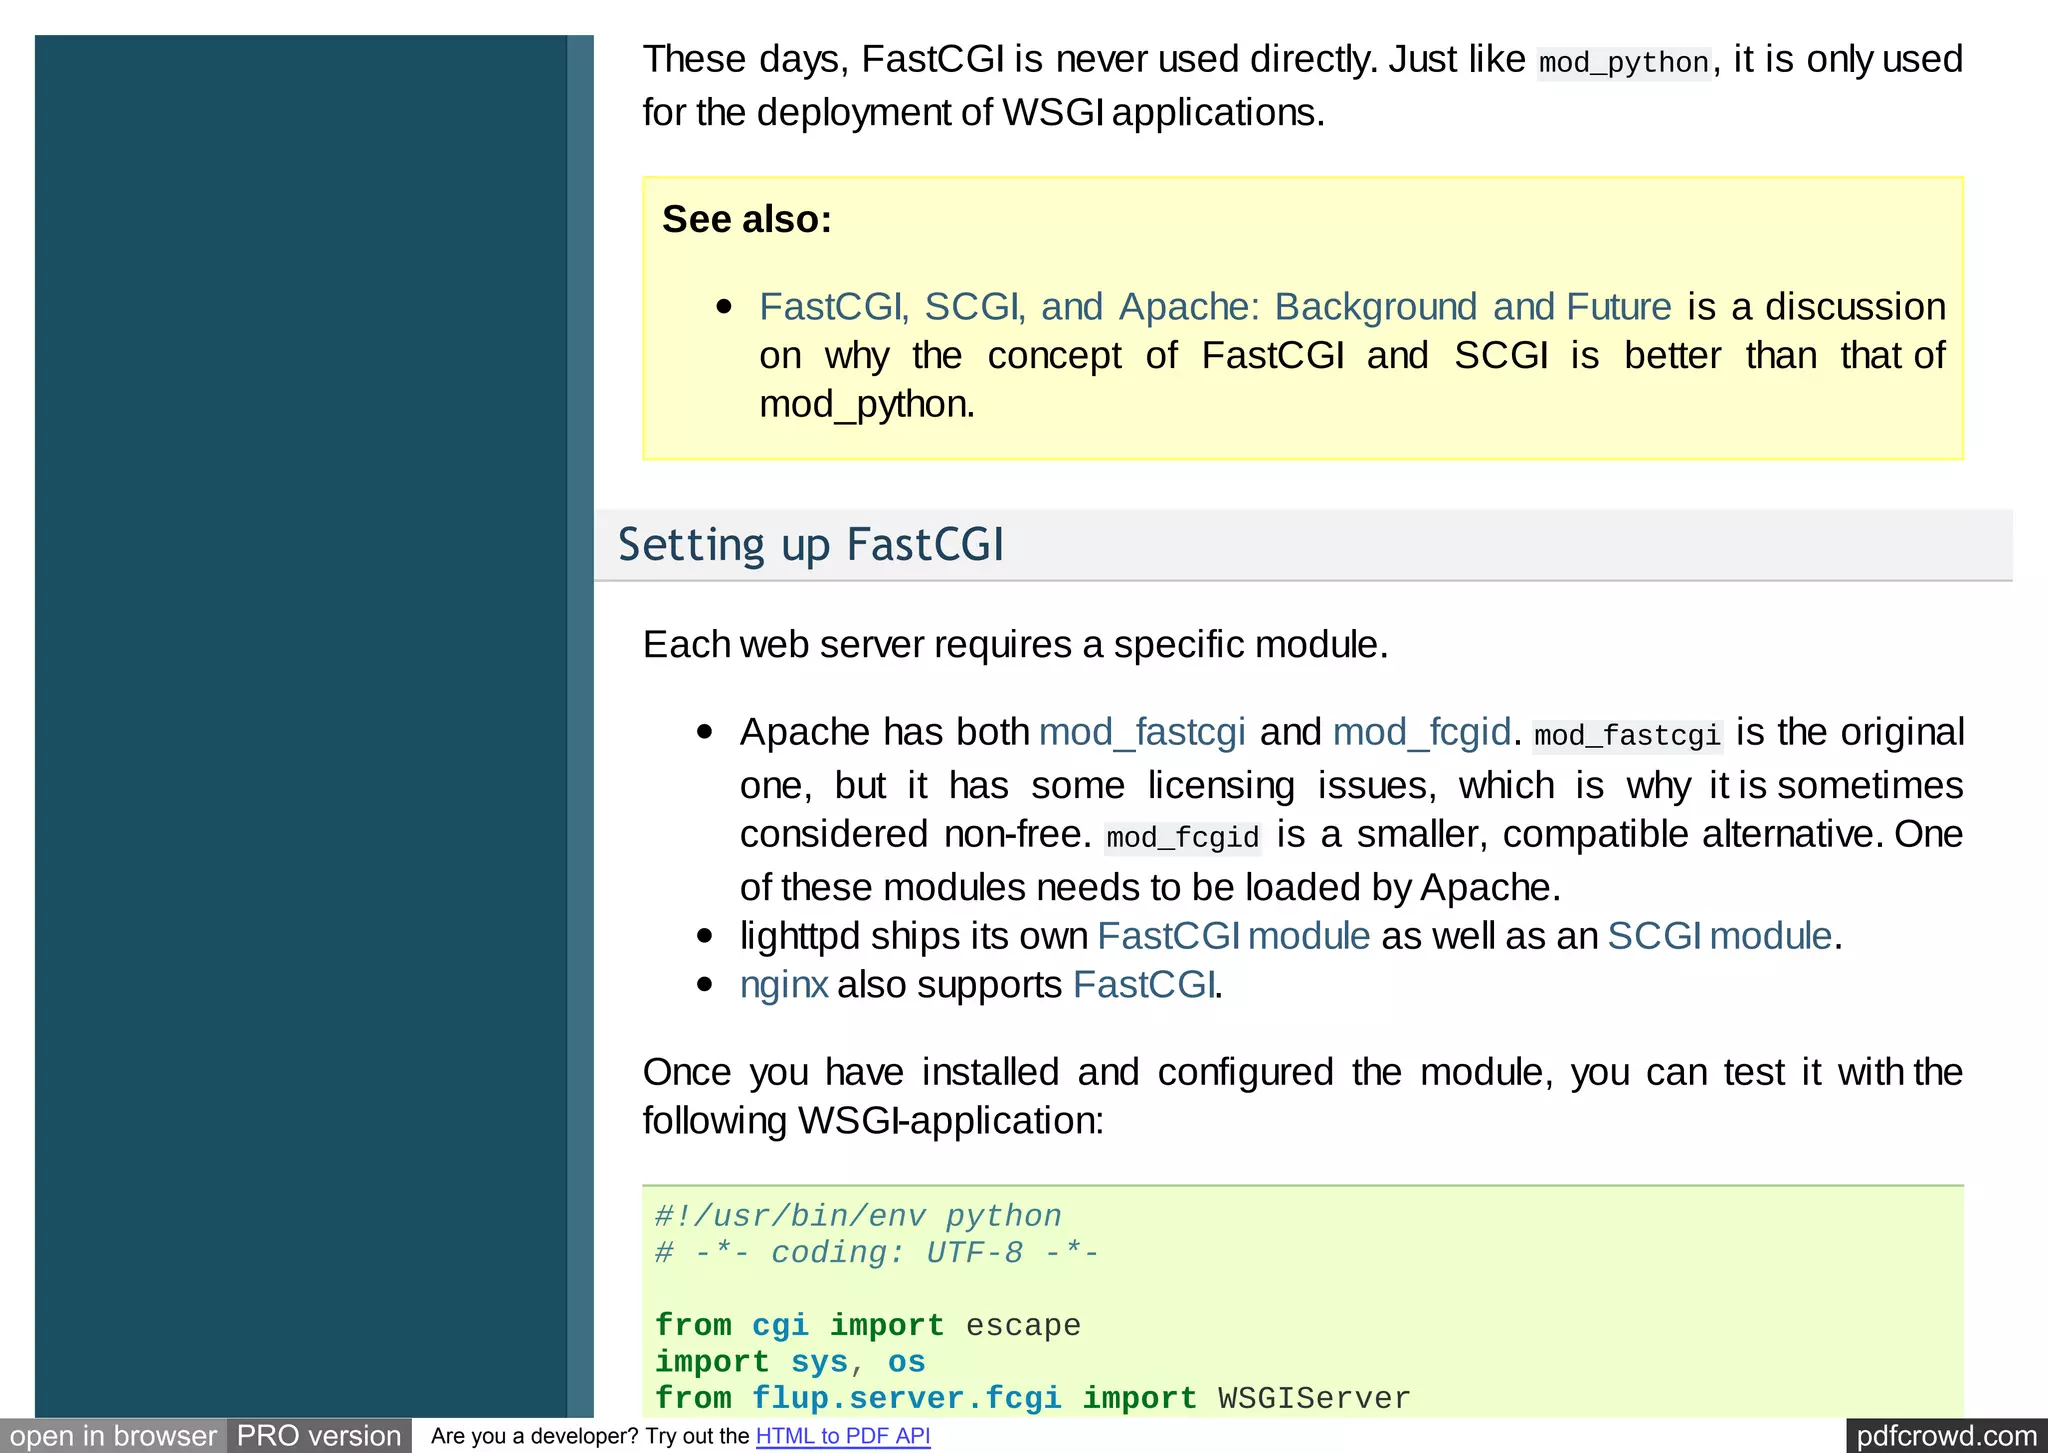The width and height of the screenshot is (2048, 1453).
Task: Click the #!/usr/bin/env python code line
Action: tap(858, 1216)
